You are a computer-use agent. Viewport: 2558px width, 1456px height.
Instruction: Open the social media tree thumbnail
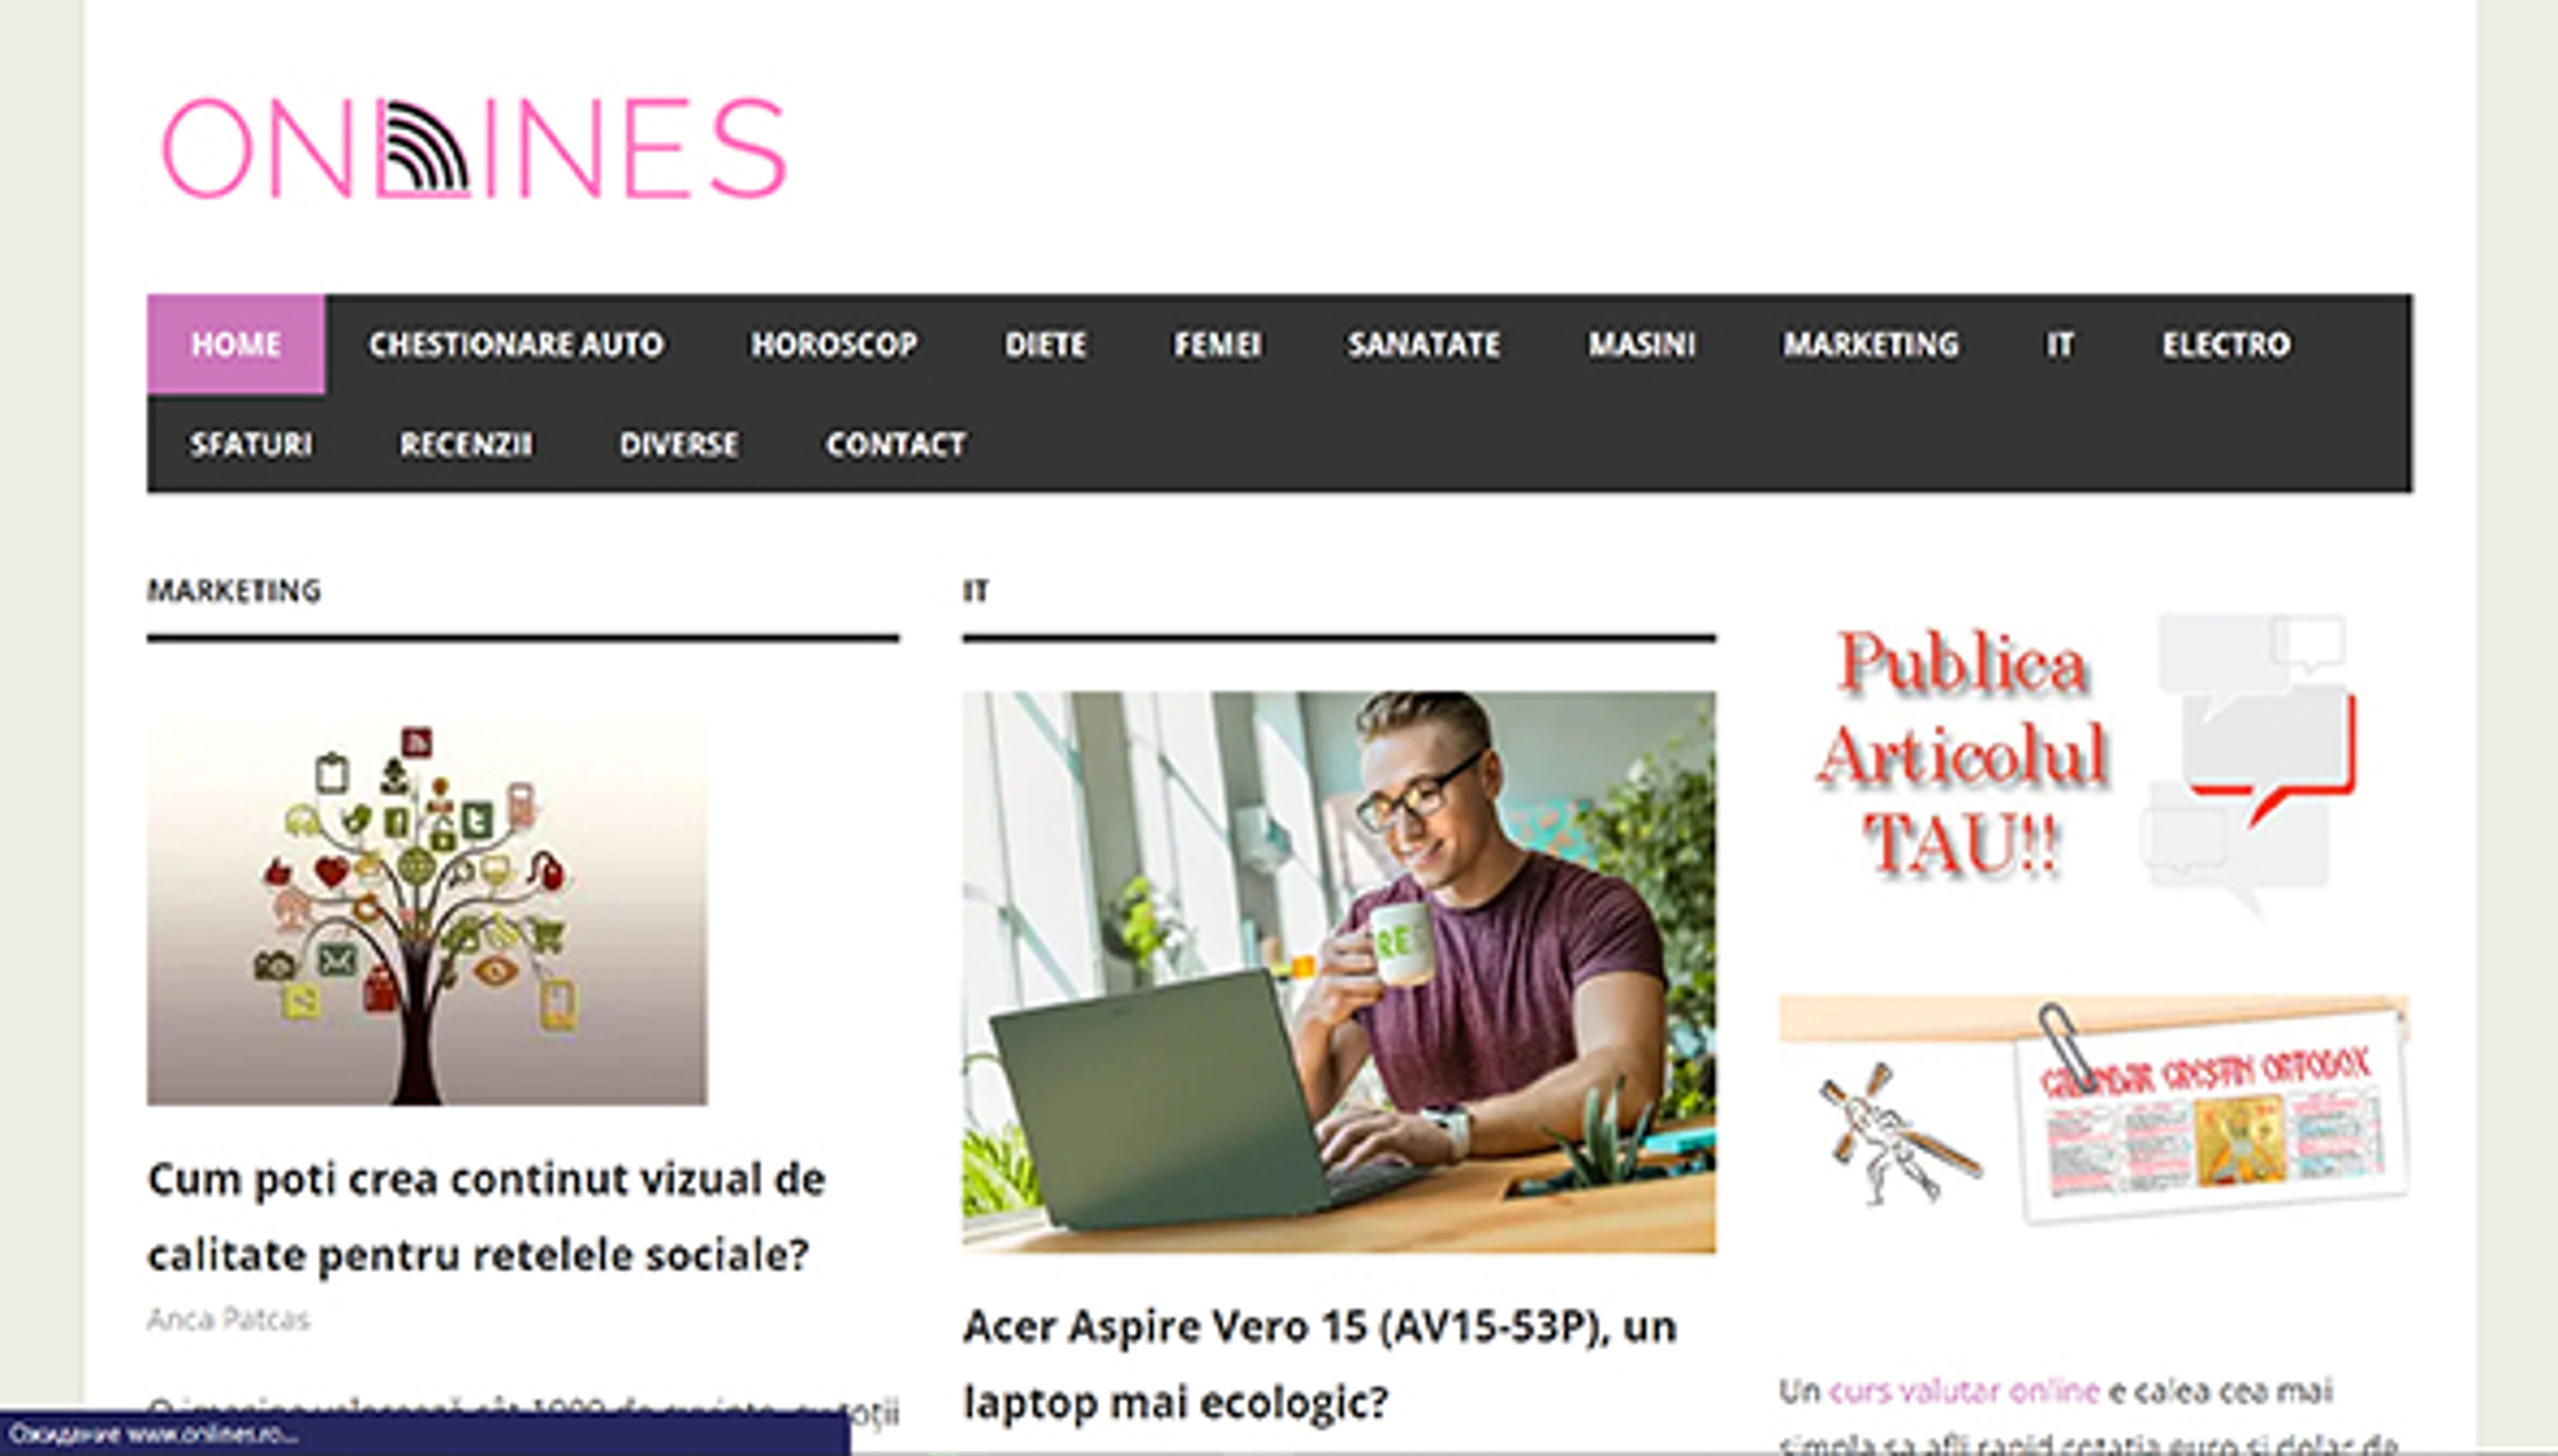click(x=427, y=898)
